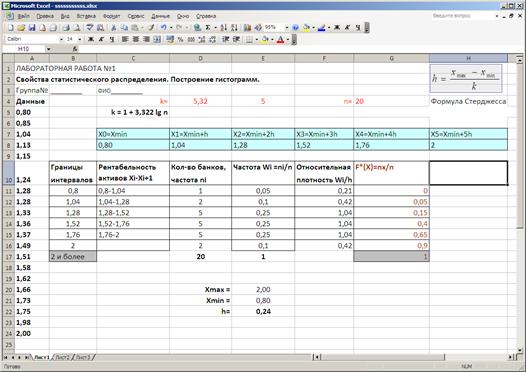Expand the Undo history dropdown arrow
The image size is (526, 372).
click(171, 28)
